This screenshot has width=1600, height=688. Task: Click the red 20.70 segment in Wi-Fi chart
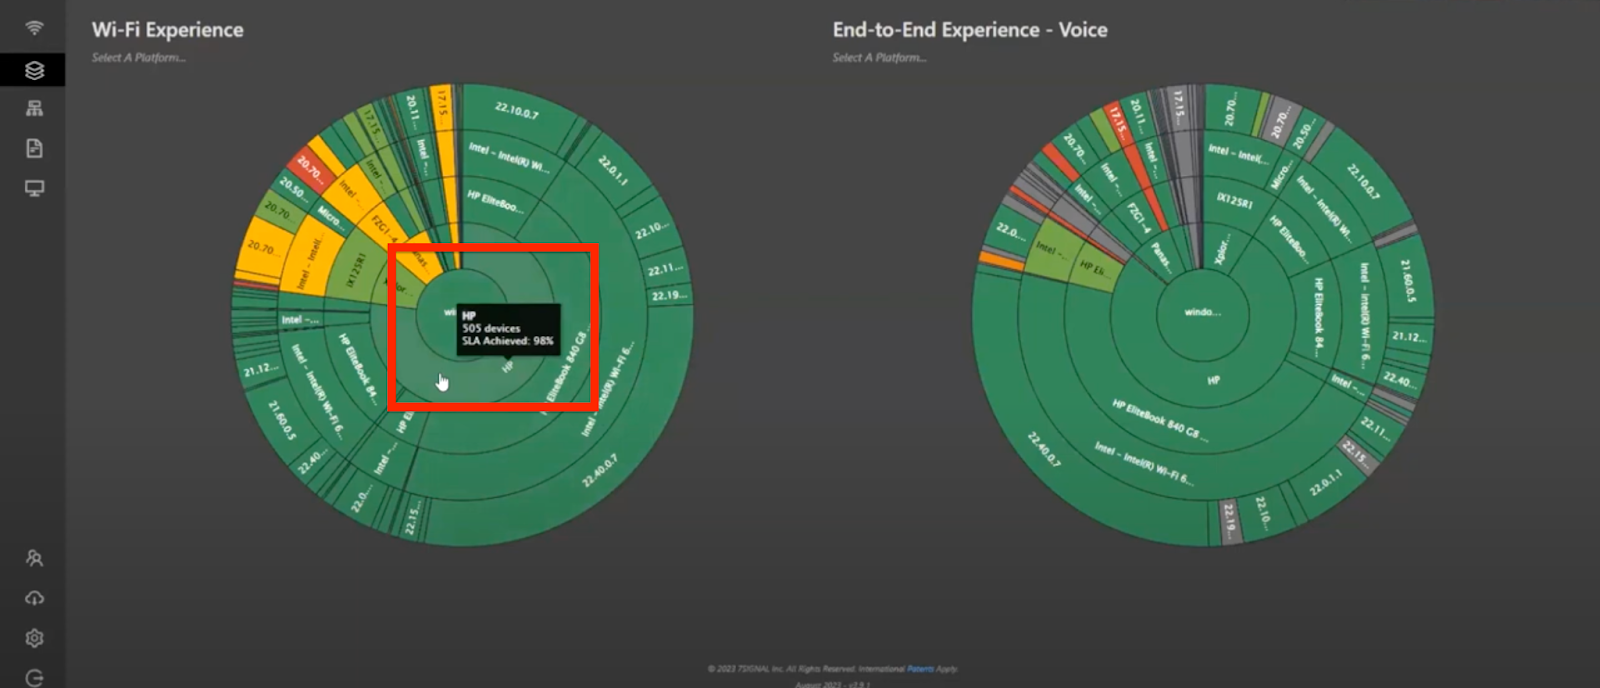tap(309, 172)
